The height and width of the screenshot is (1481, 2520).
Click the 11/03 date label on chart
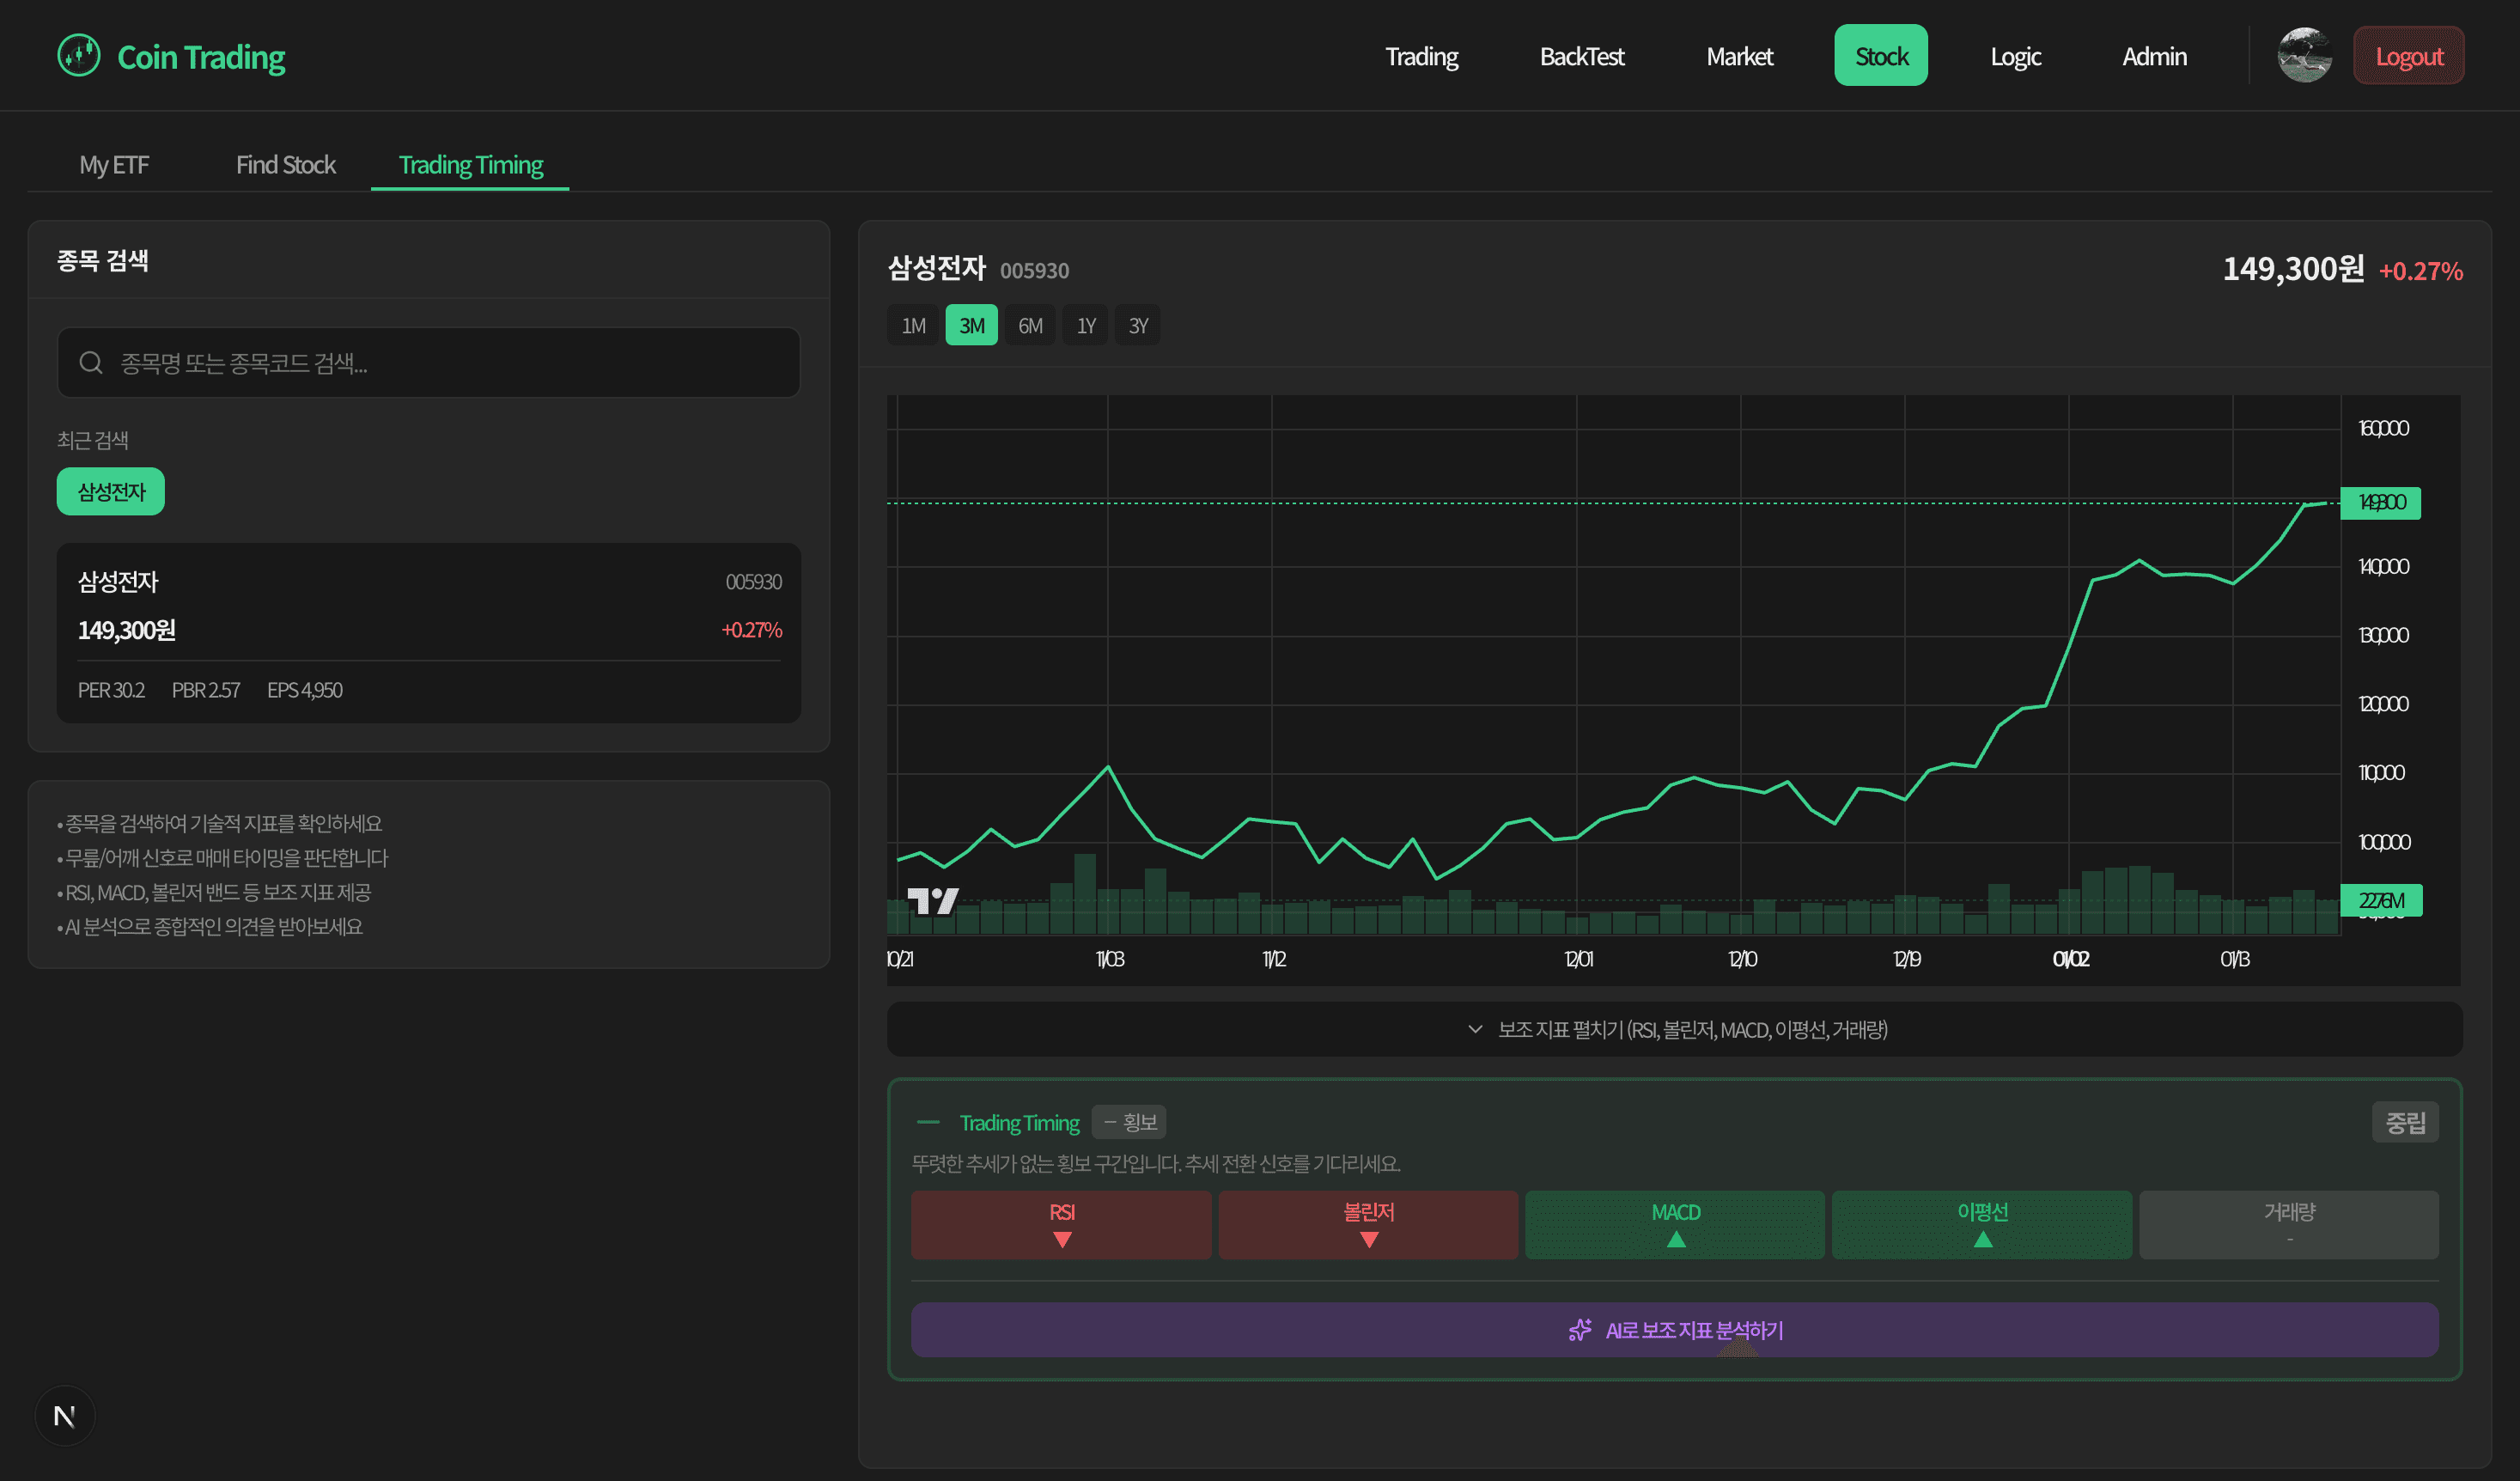(1109, 959)
